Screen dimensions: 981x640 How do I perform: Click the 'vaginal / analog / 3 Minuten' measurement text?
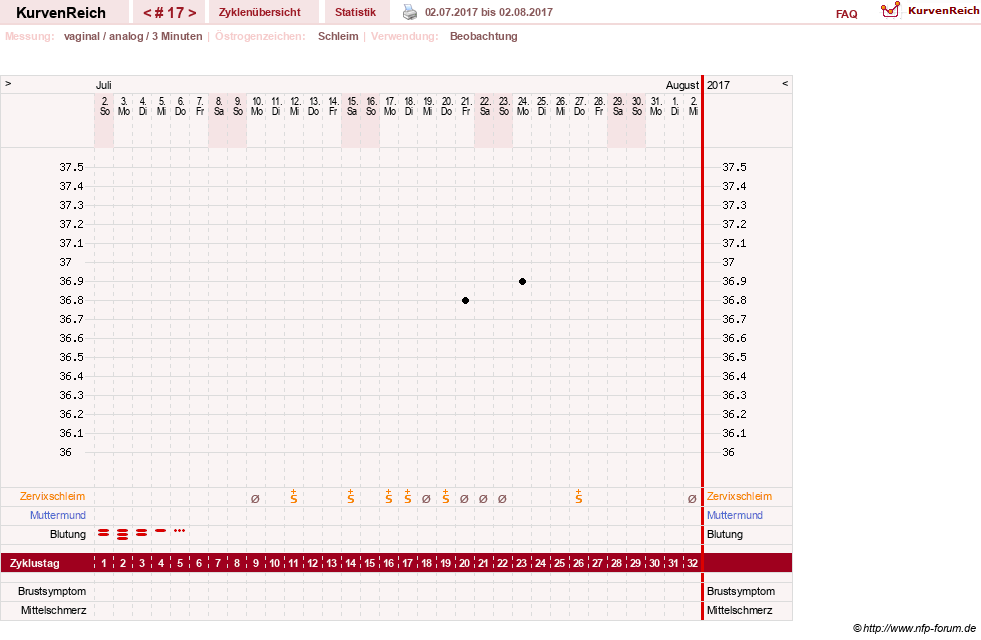coord(133,36)
